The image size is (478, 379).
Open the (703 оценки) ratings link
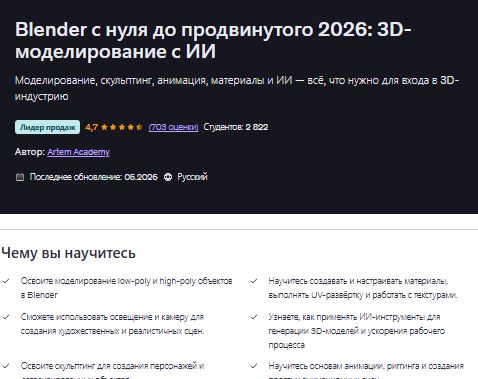click(173, 127)
